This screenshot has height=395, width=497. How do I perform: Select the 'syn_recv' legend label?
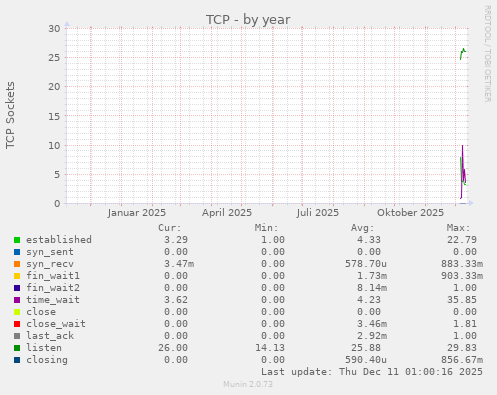(x=50, y=264)
